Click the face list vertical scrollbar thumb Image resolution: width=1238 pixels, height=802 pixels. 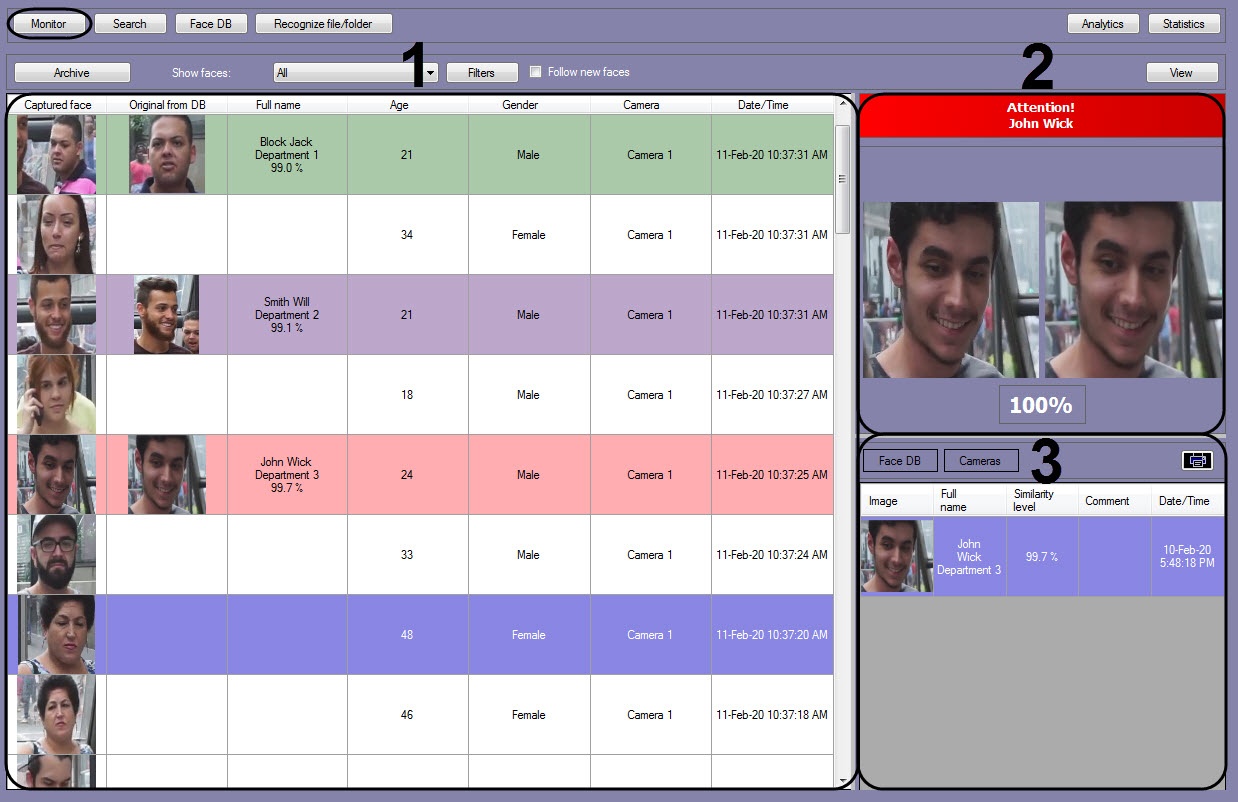pos(842,178)
